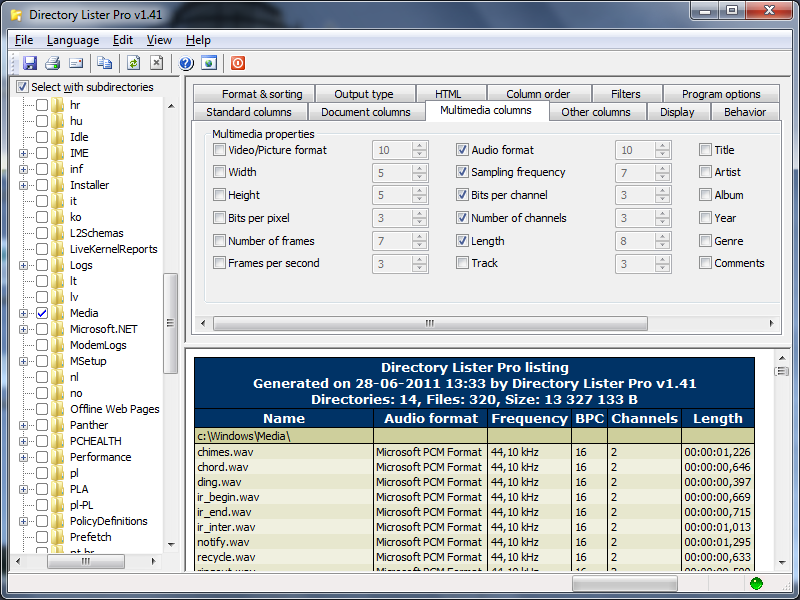Click folder tree vertical scrollbar thumb
Screen dimensions: 800x600
(x=170, y=323)
